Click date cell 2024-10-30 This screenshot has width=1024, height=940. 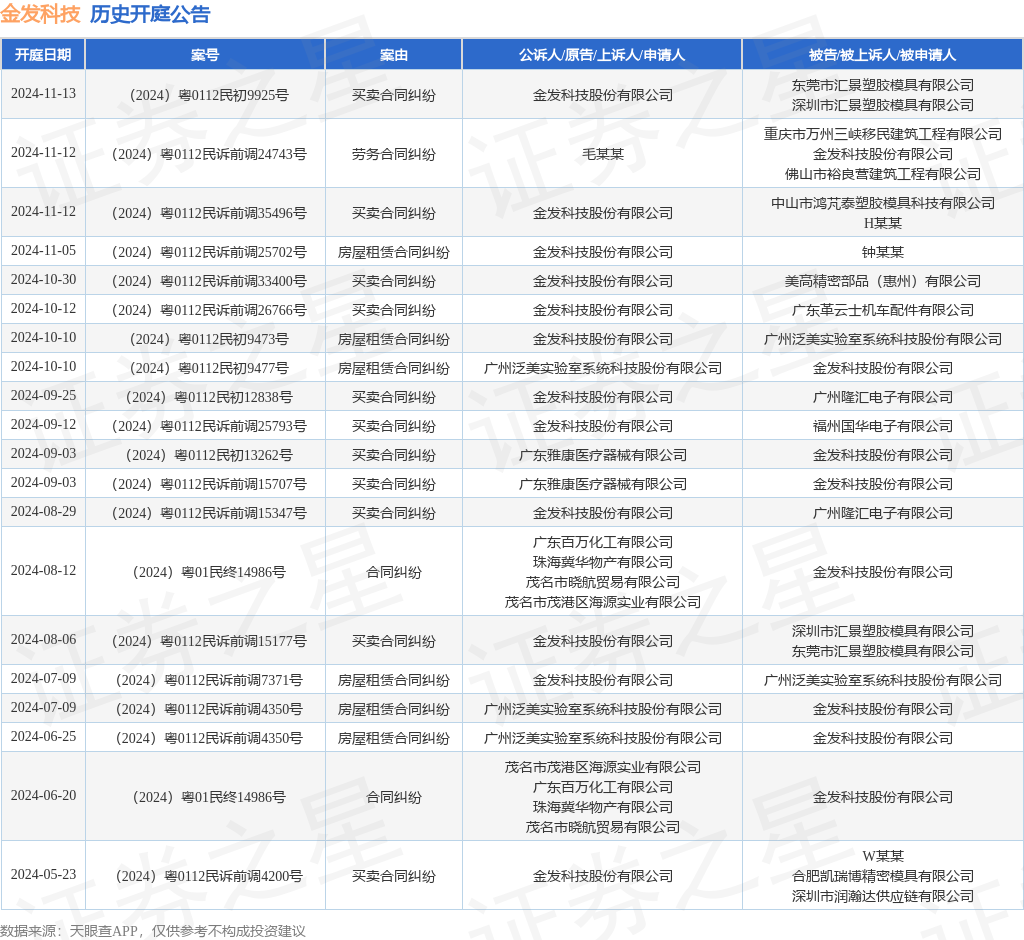[x=43, y=280]
